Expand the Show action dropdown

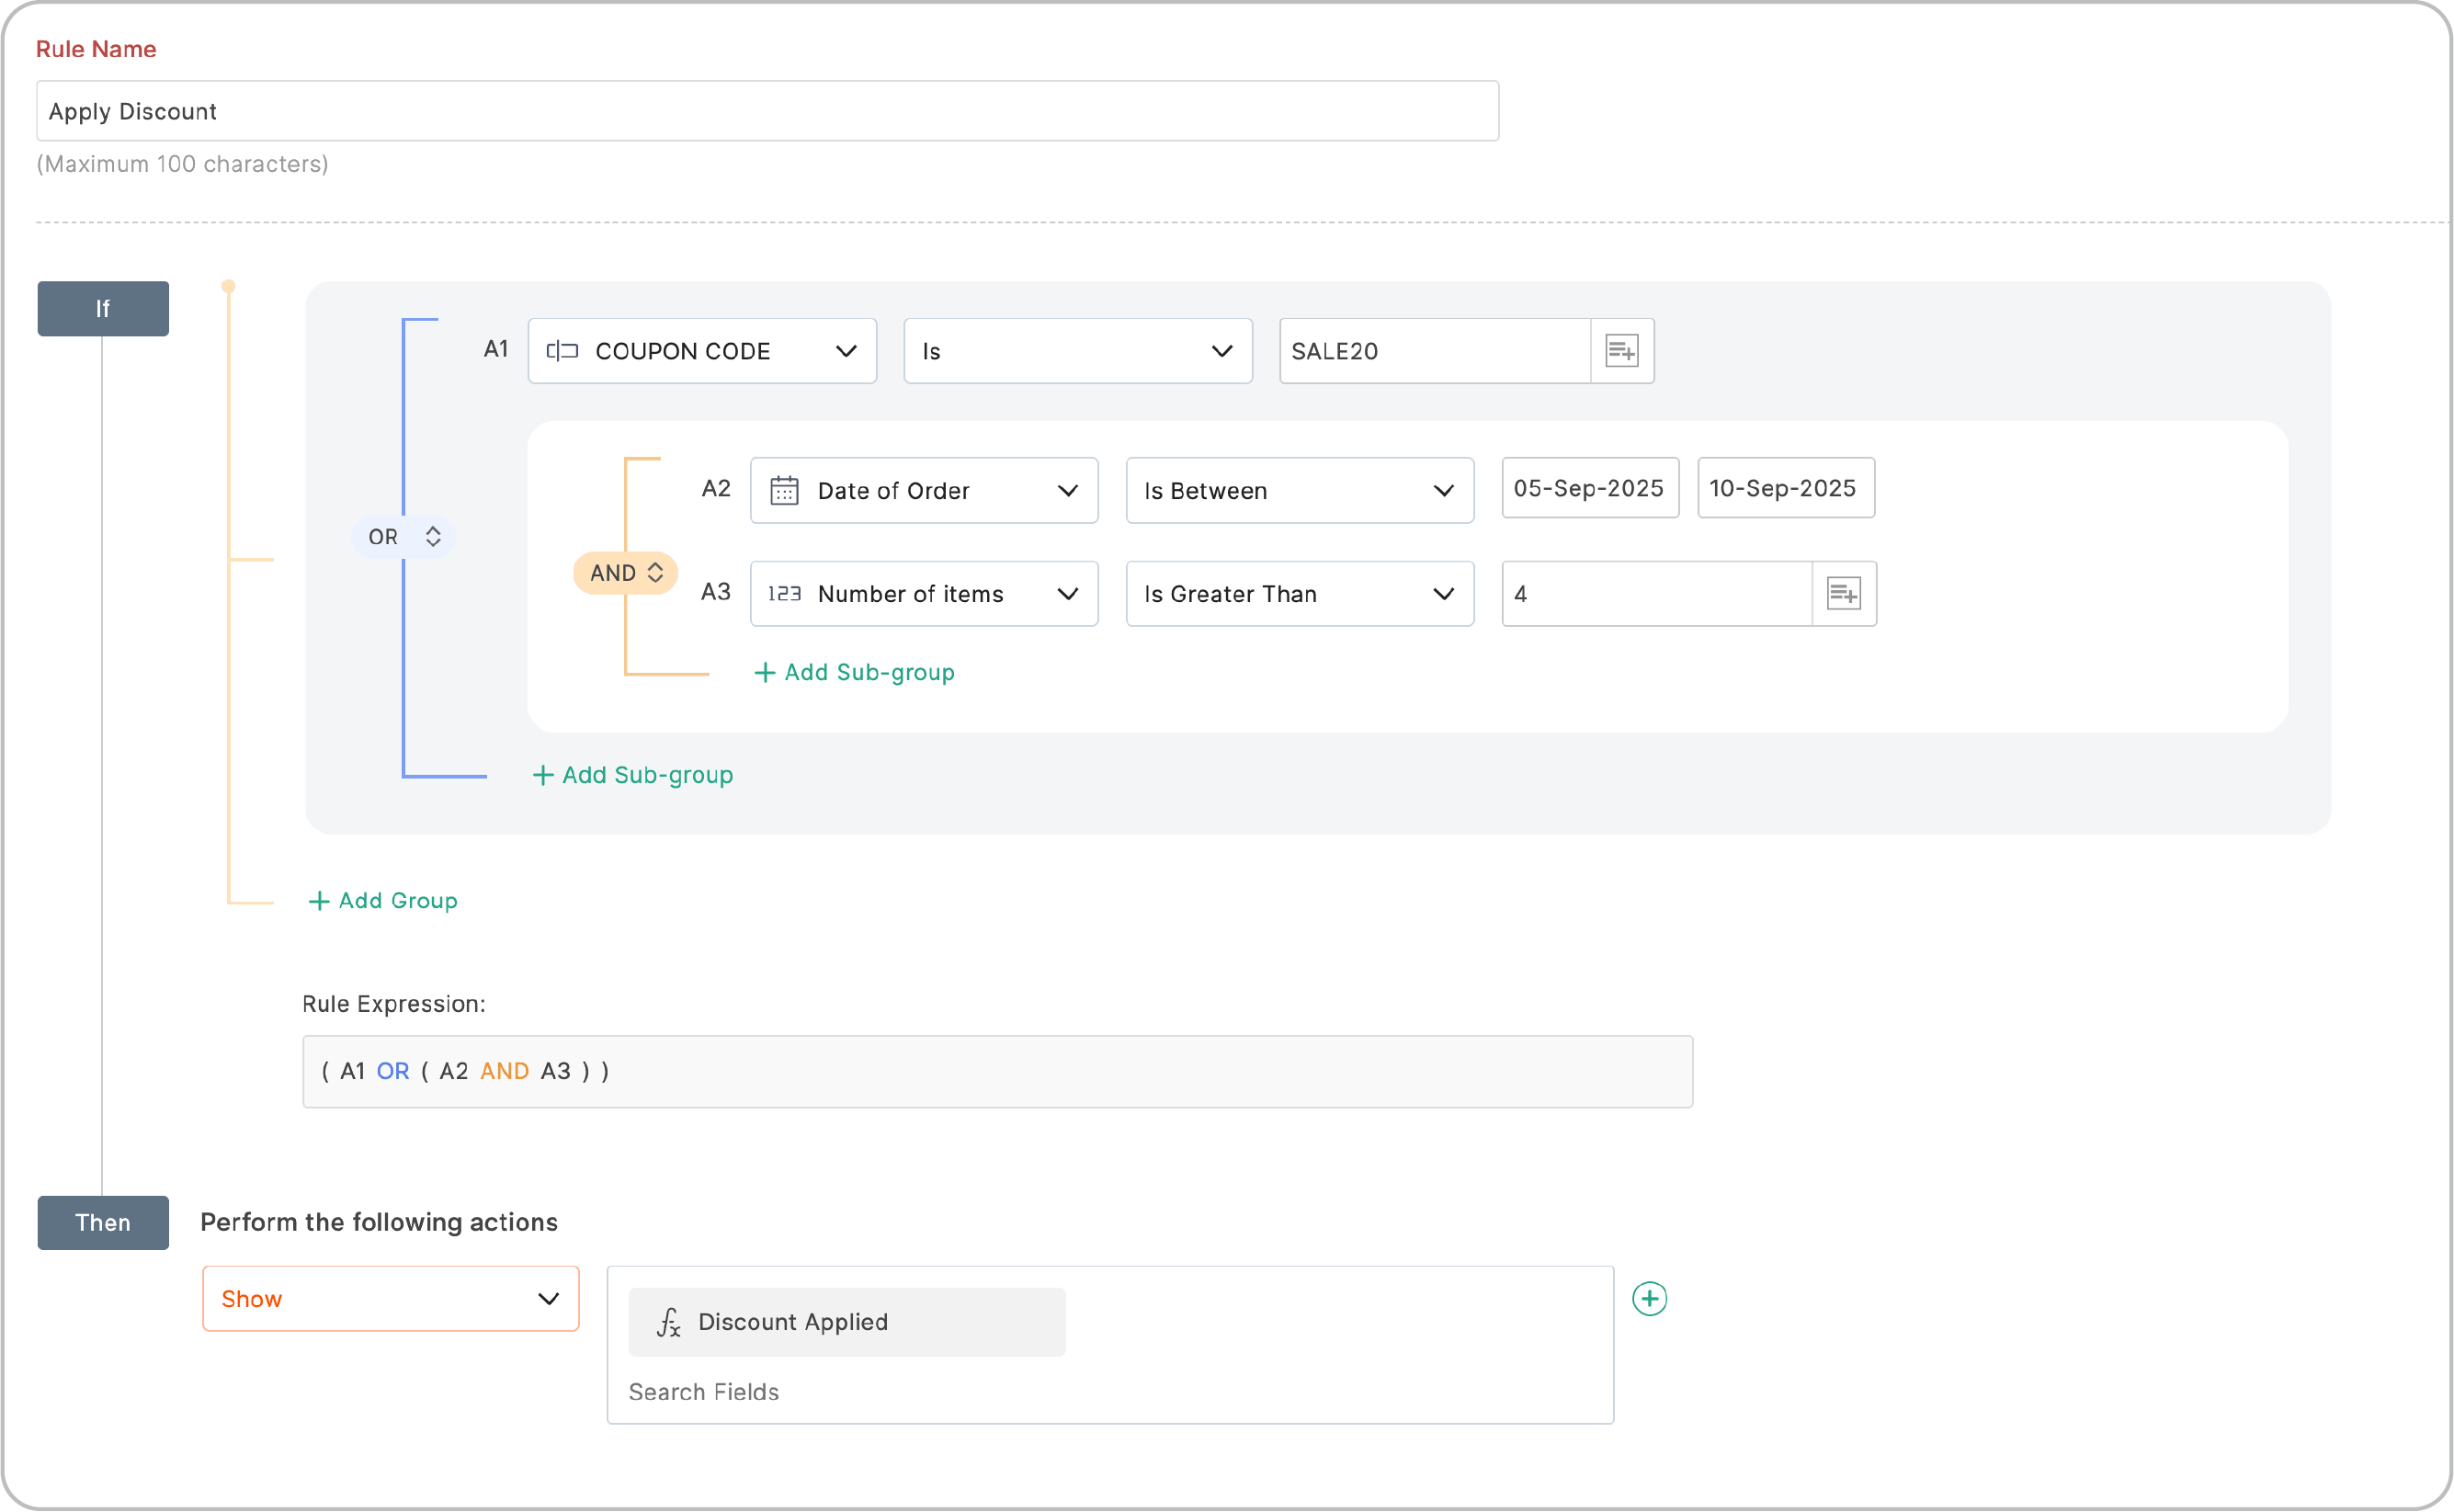pyautogui.click(x=547, y=1299)
